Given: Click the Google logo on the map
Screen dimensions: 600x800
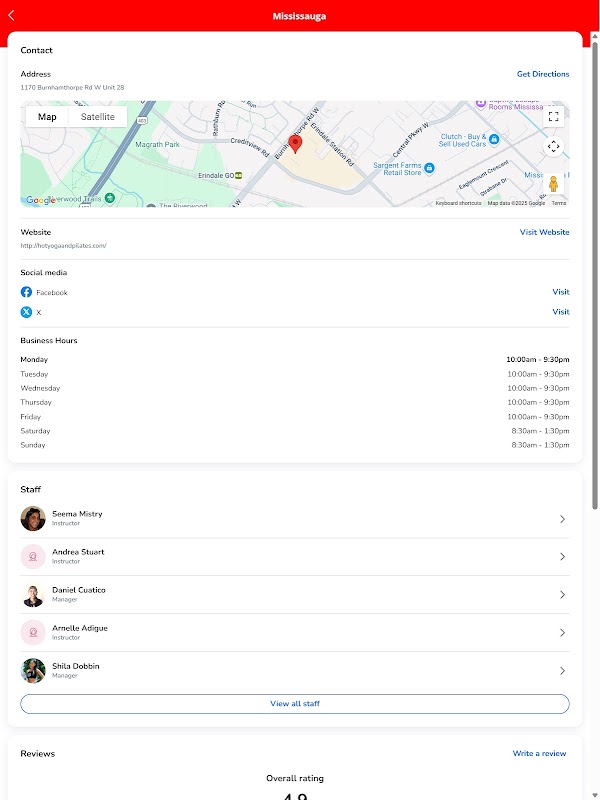Looking at the screenshot, I should 40,200.
